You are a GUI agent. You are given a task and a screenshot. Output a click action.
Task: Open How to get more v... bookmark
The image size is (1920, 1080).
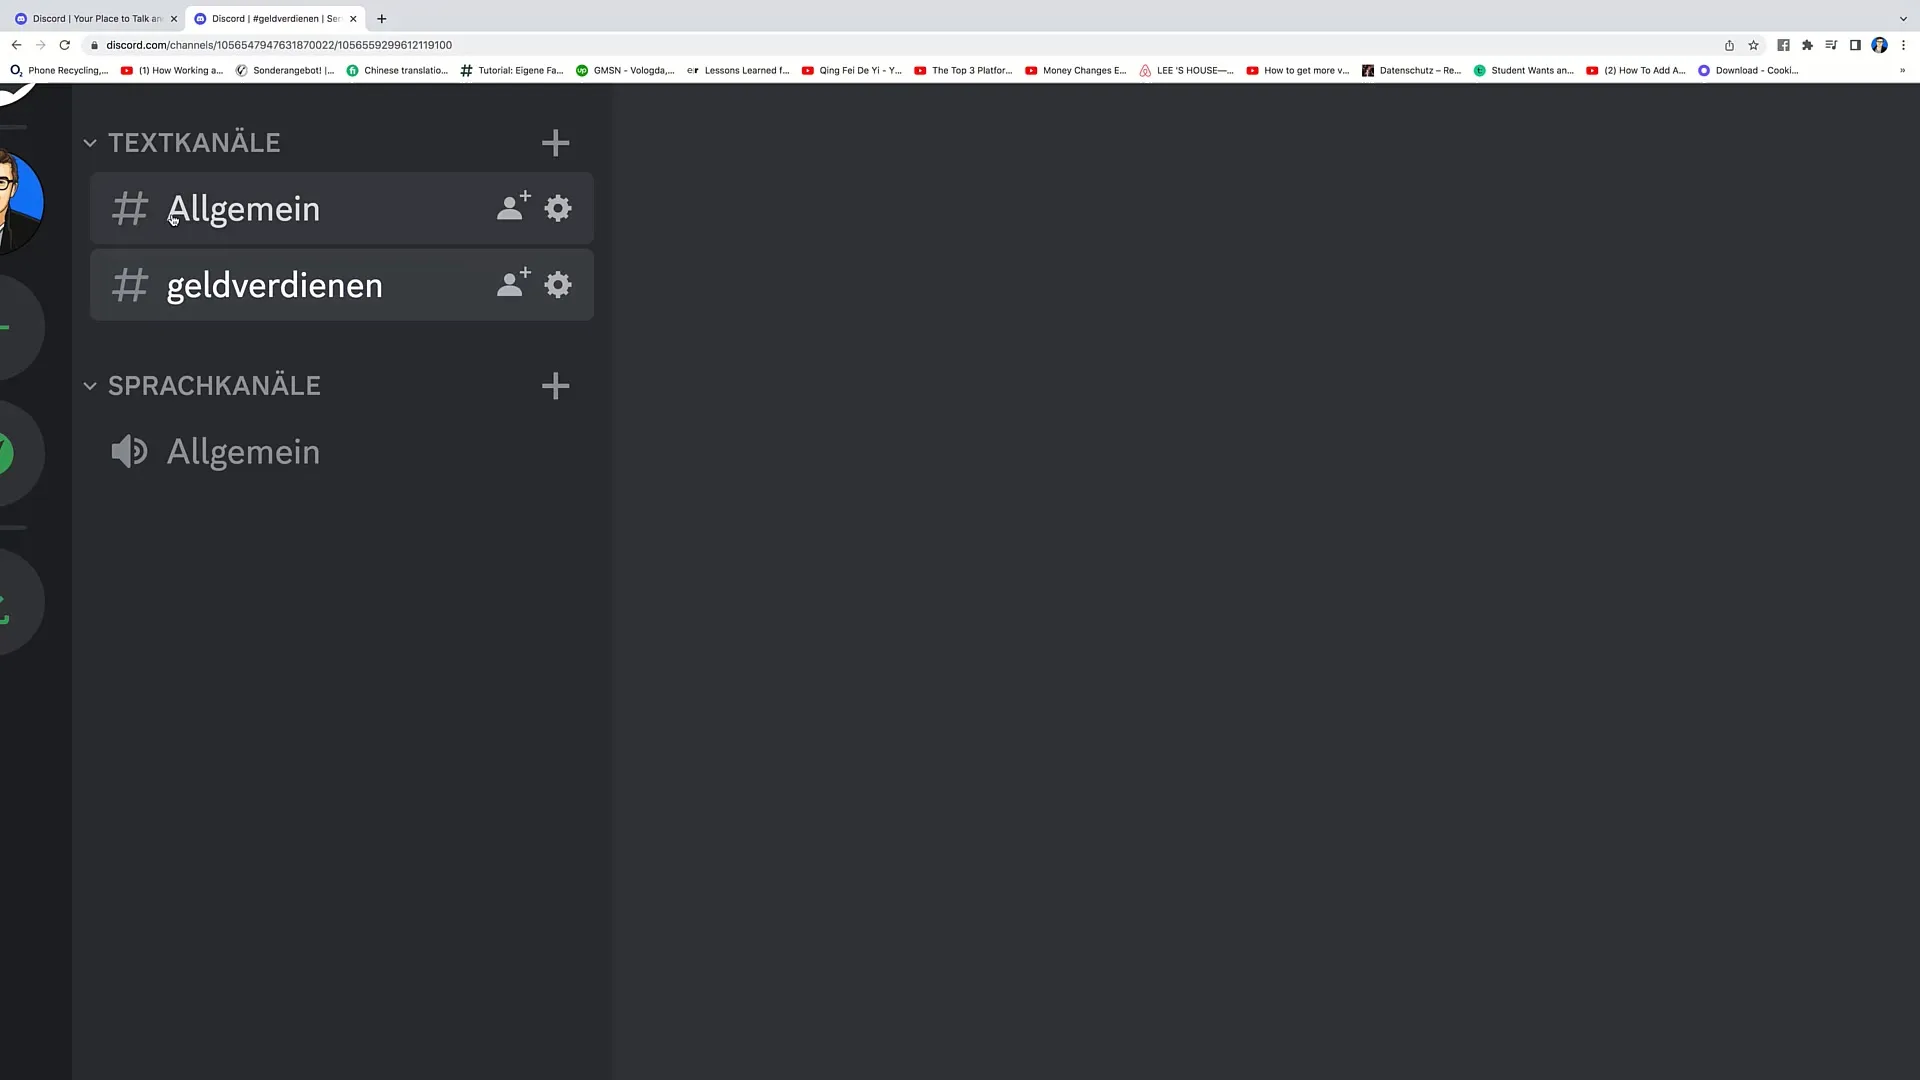click(1298, 70)
